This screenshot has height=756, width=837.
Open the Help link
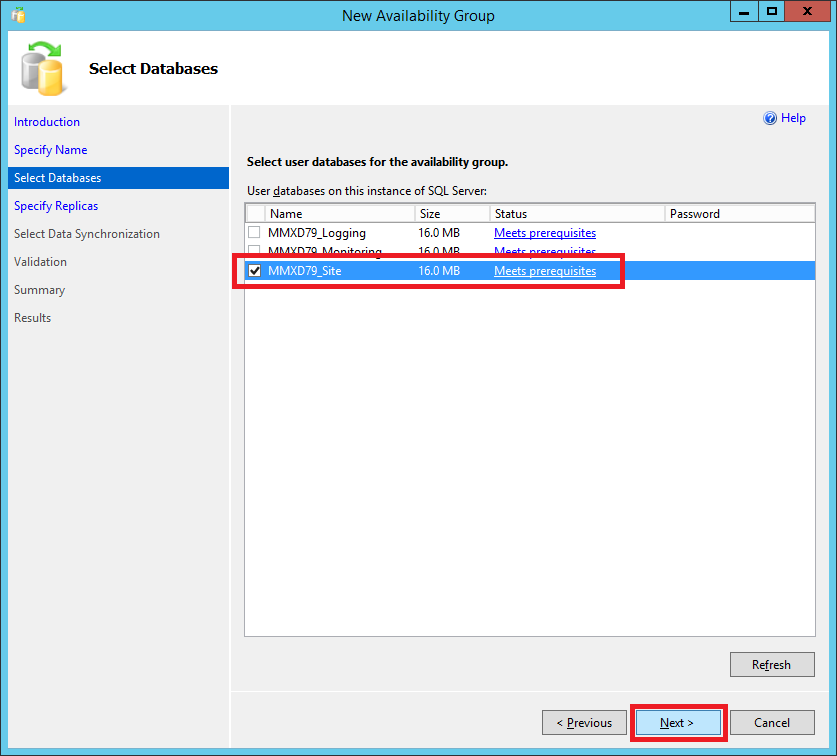[x=793, y=118]
